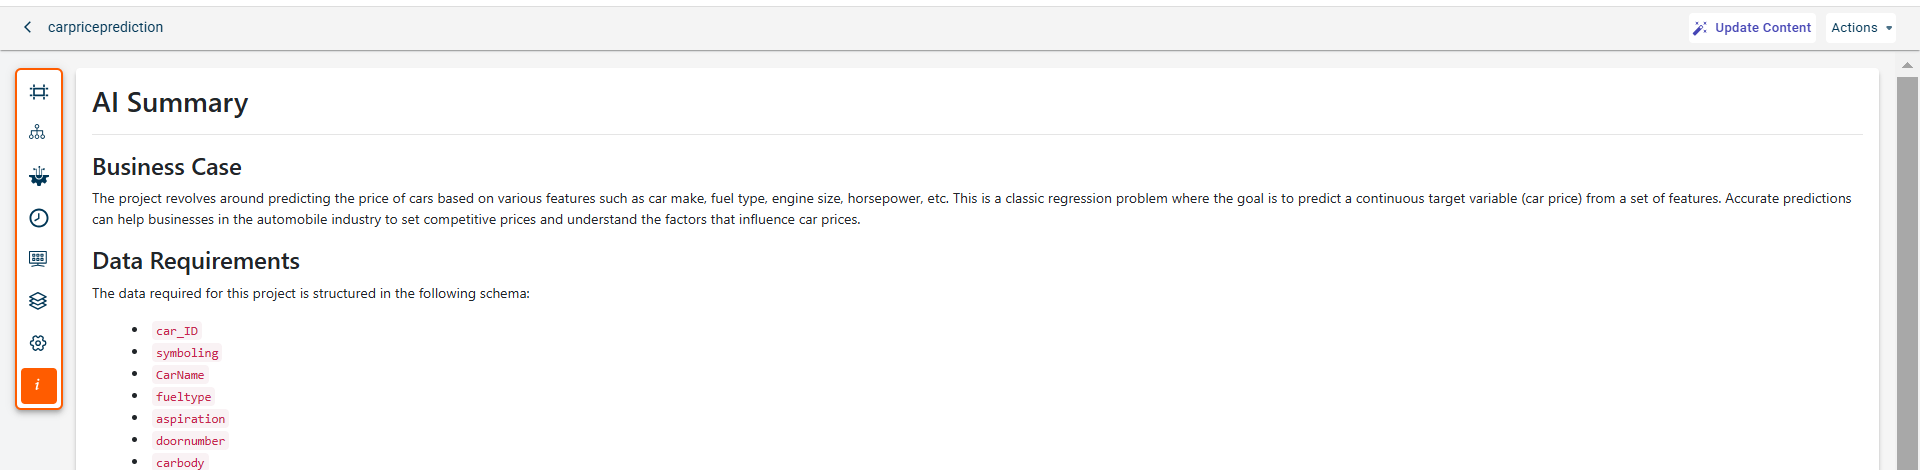Click the hierarchy tree sidebar icon
Screen dimensions: 1920x470
pos(38,133)
